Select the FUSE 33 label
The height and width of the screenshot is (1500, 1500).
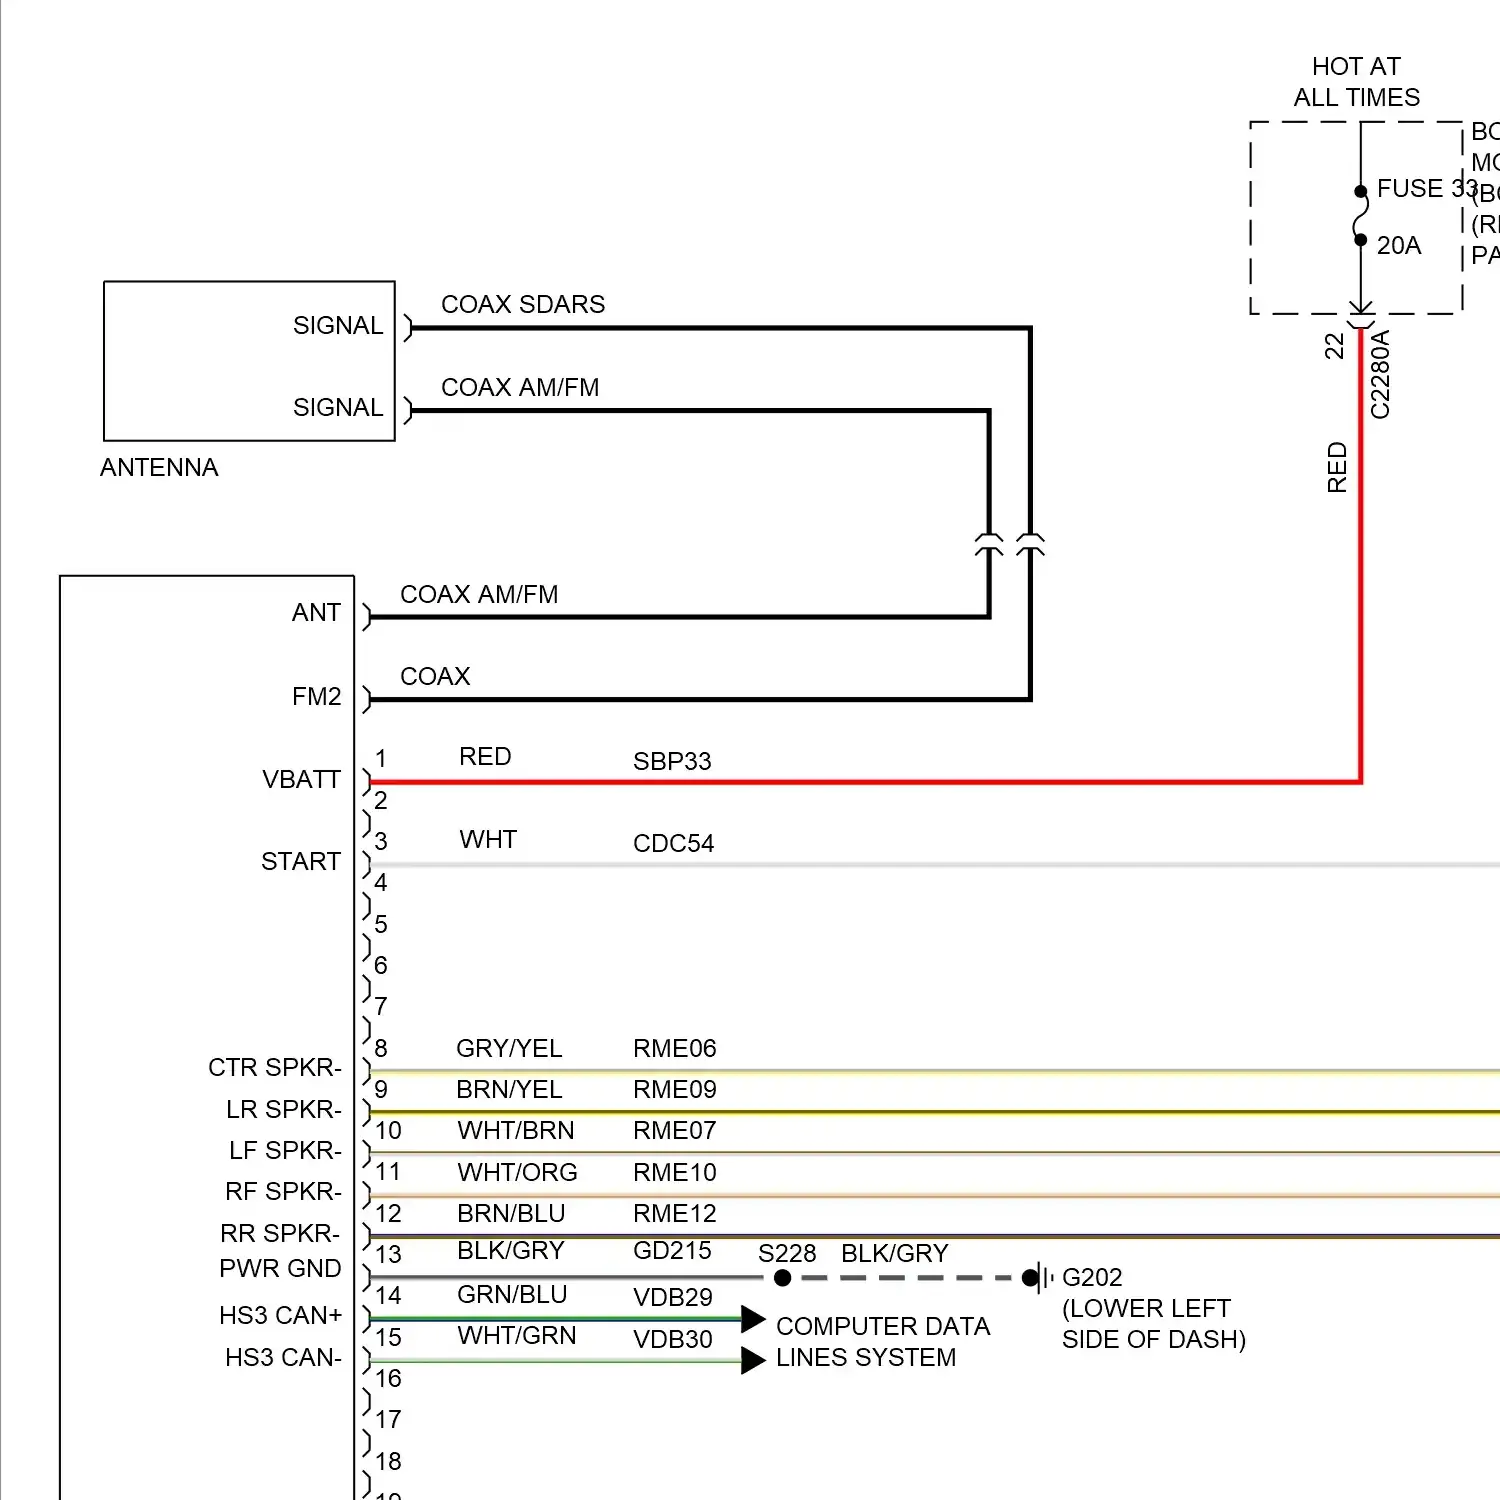[1427, 188]
